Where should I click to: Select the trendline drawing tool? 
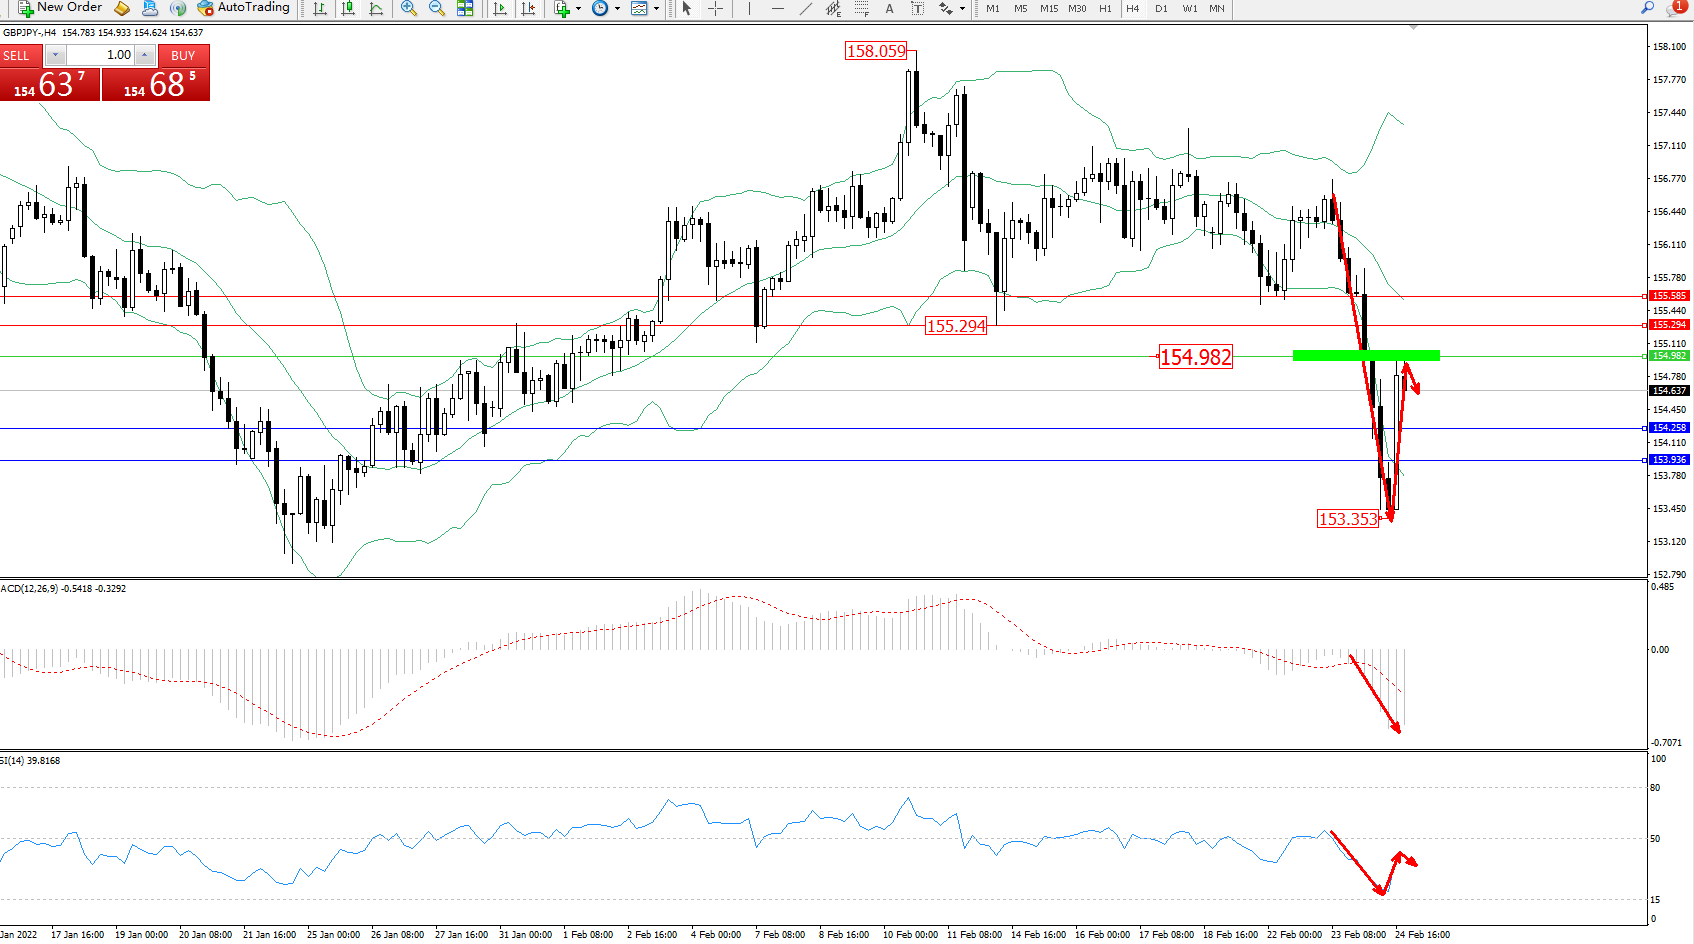pos(806,8)
